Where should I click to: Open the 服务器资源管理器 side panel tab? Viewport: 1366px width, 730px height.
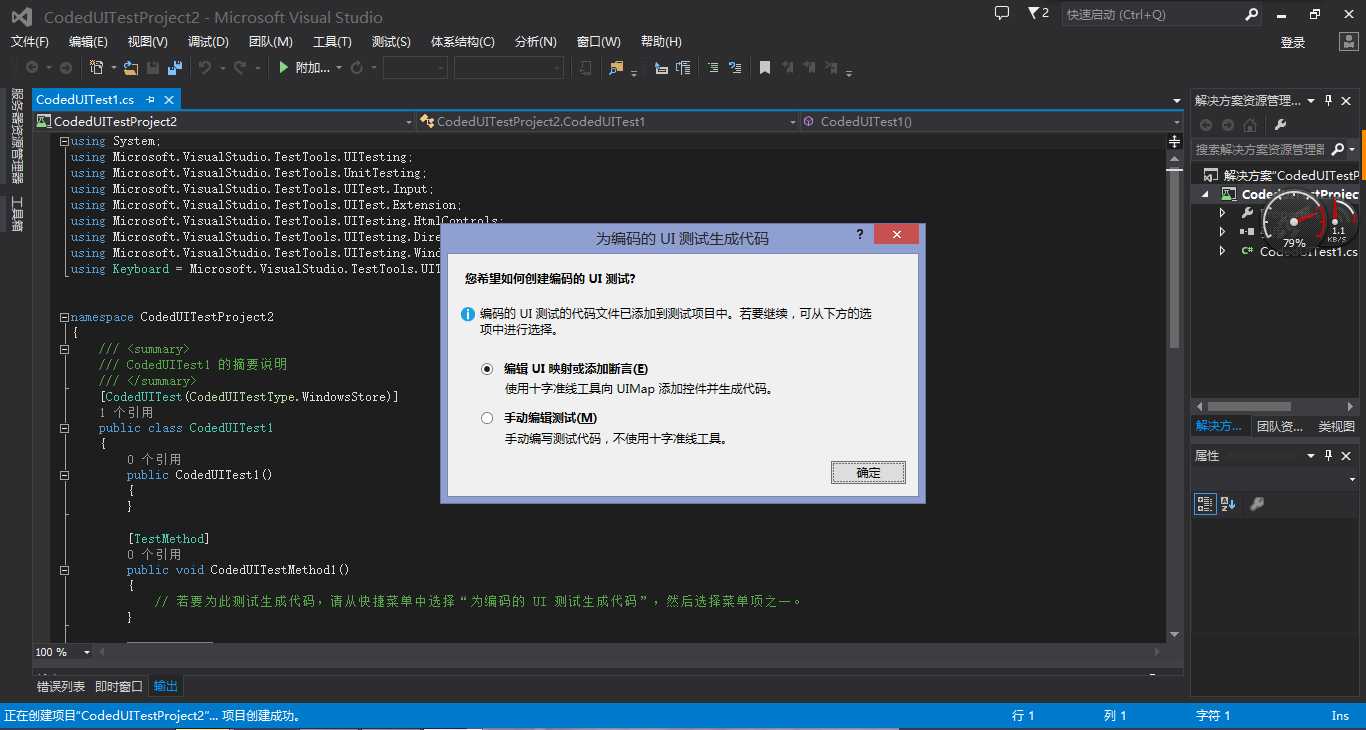(x=16, y=135)
